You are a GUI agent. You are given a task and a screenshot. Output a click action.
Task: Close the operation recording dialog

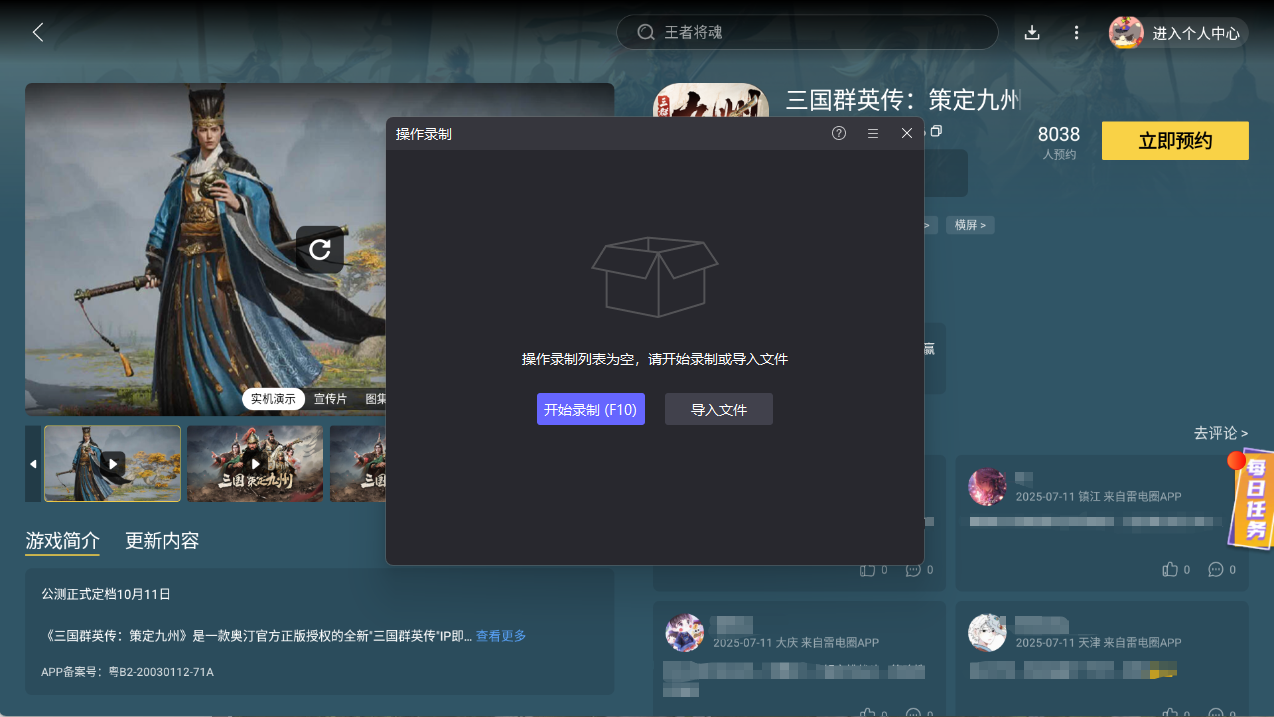(x=907, y=133)
